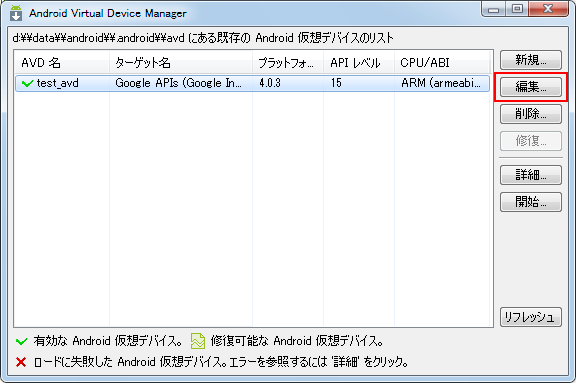Click the 詳細... (Details) button
The height and width of the screenshot is (383, 576).
pos(530,175)
